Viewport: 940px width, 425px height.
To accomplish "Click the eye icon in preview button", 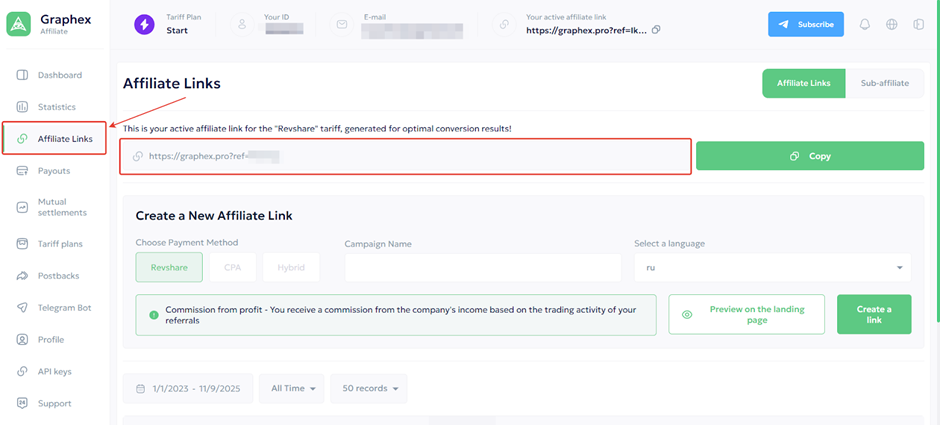I will pos(687,314).
